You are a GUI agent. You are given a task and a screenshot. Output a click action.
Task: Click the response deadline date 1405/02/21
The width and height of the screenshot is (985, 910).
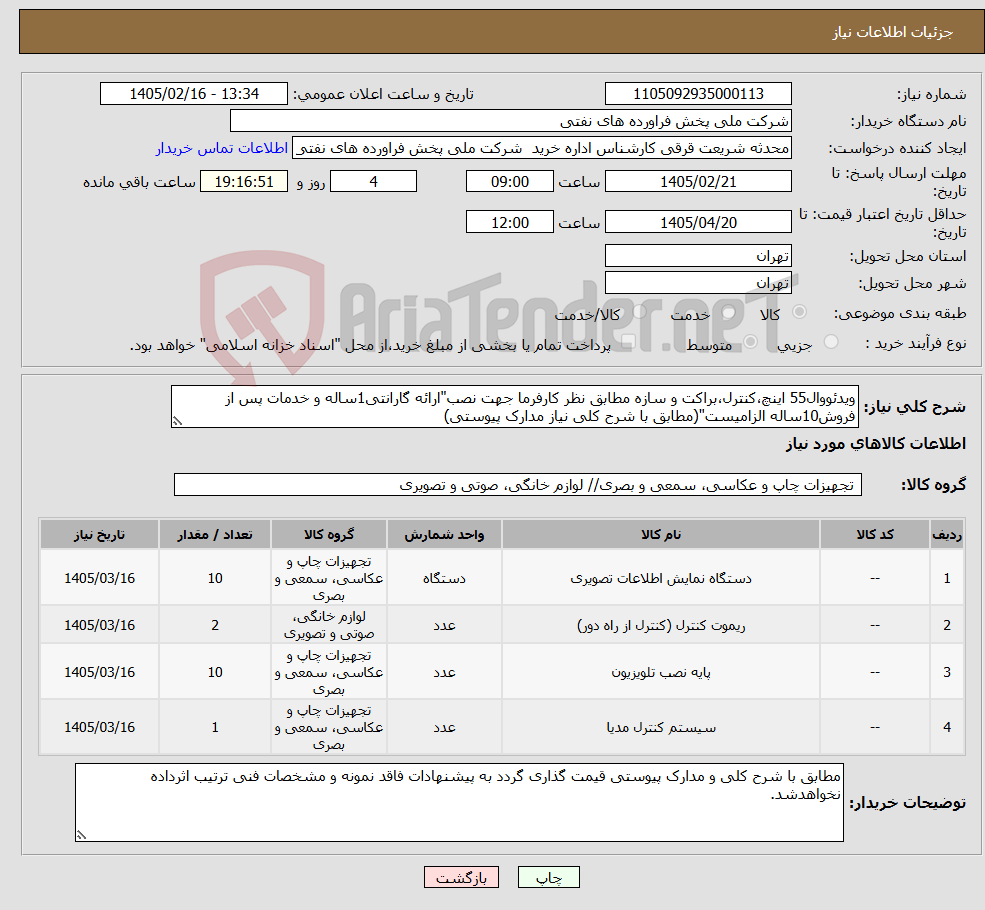pyautogui.click(x=698, y=181)
